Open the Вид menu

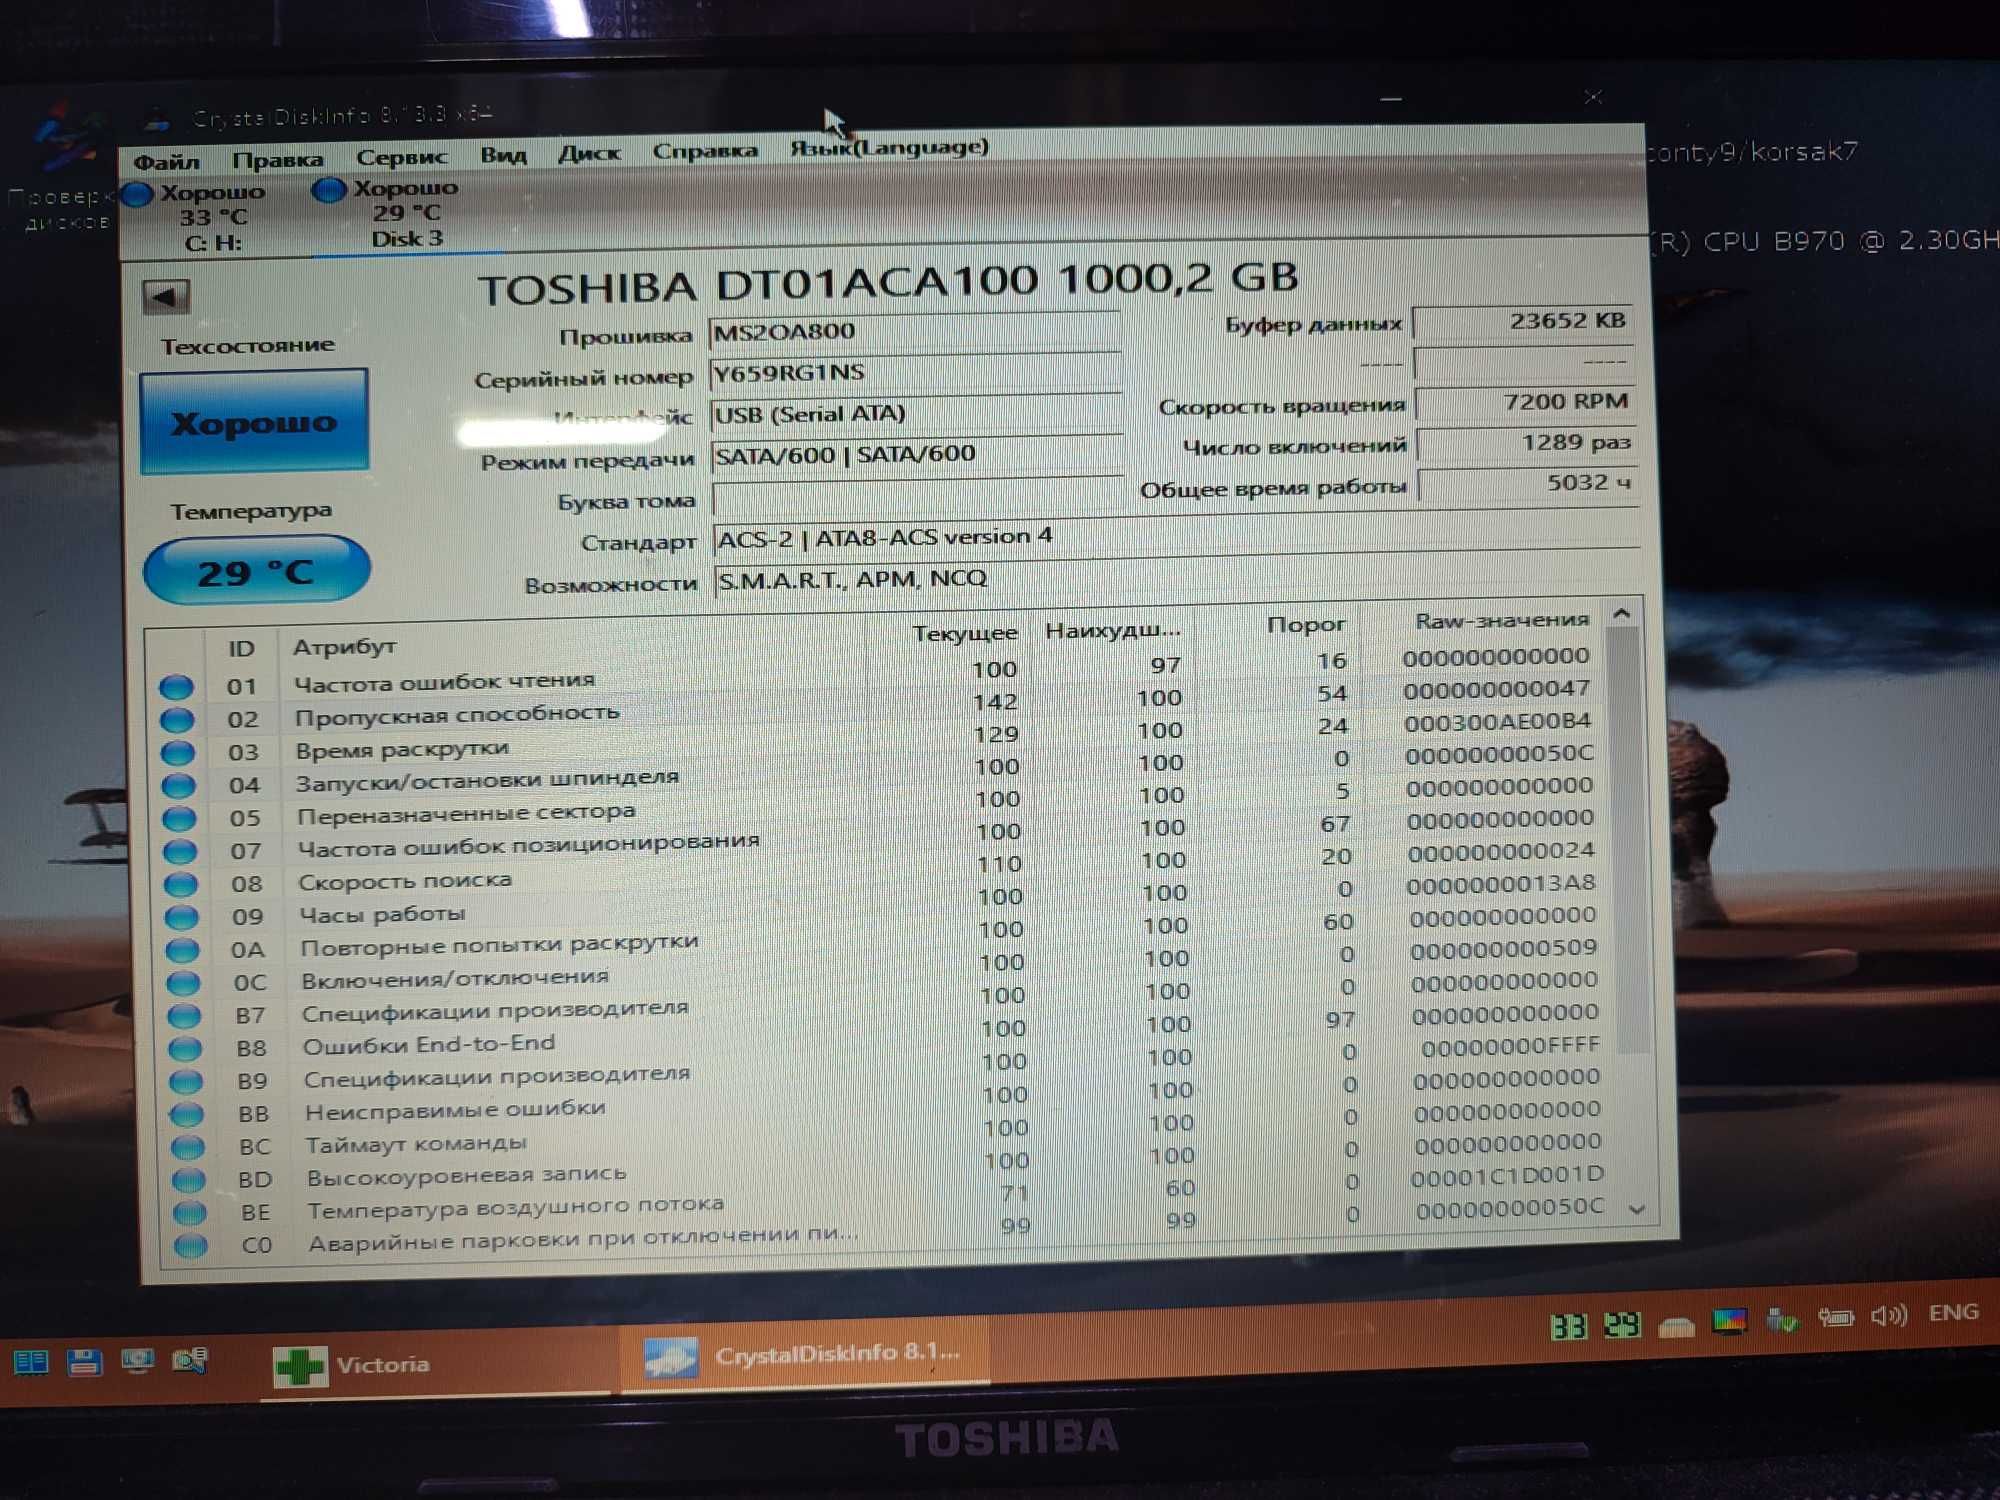(x=503, y=155)
